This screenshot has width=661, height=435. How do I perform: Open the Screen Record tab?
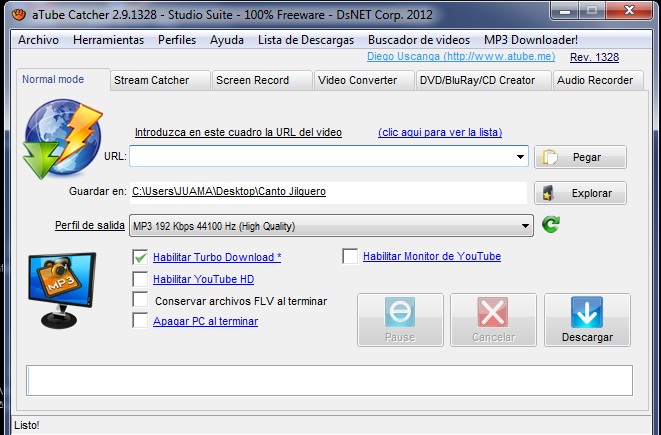click(260, 80)
